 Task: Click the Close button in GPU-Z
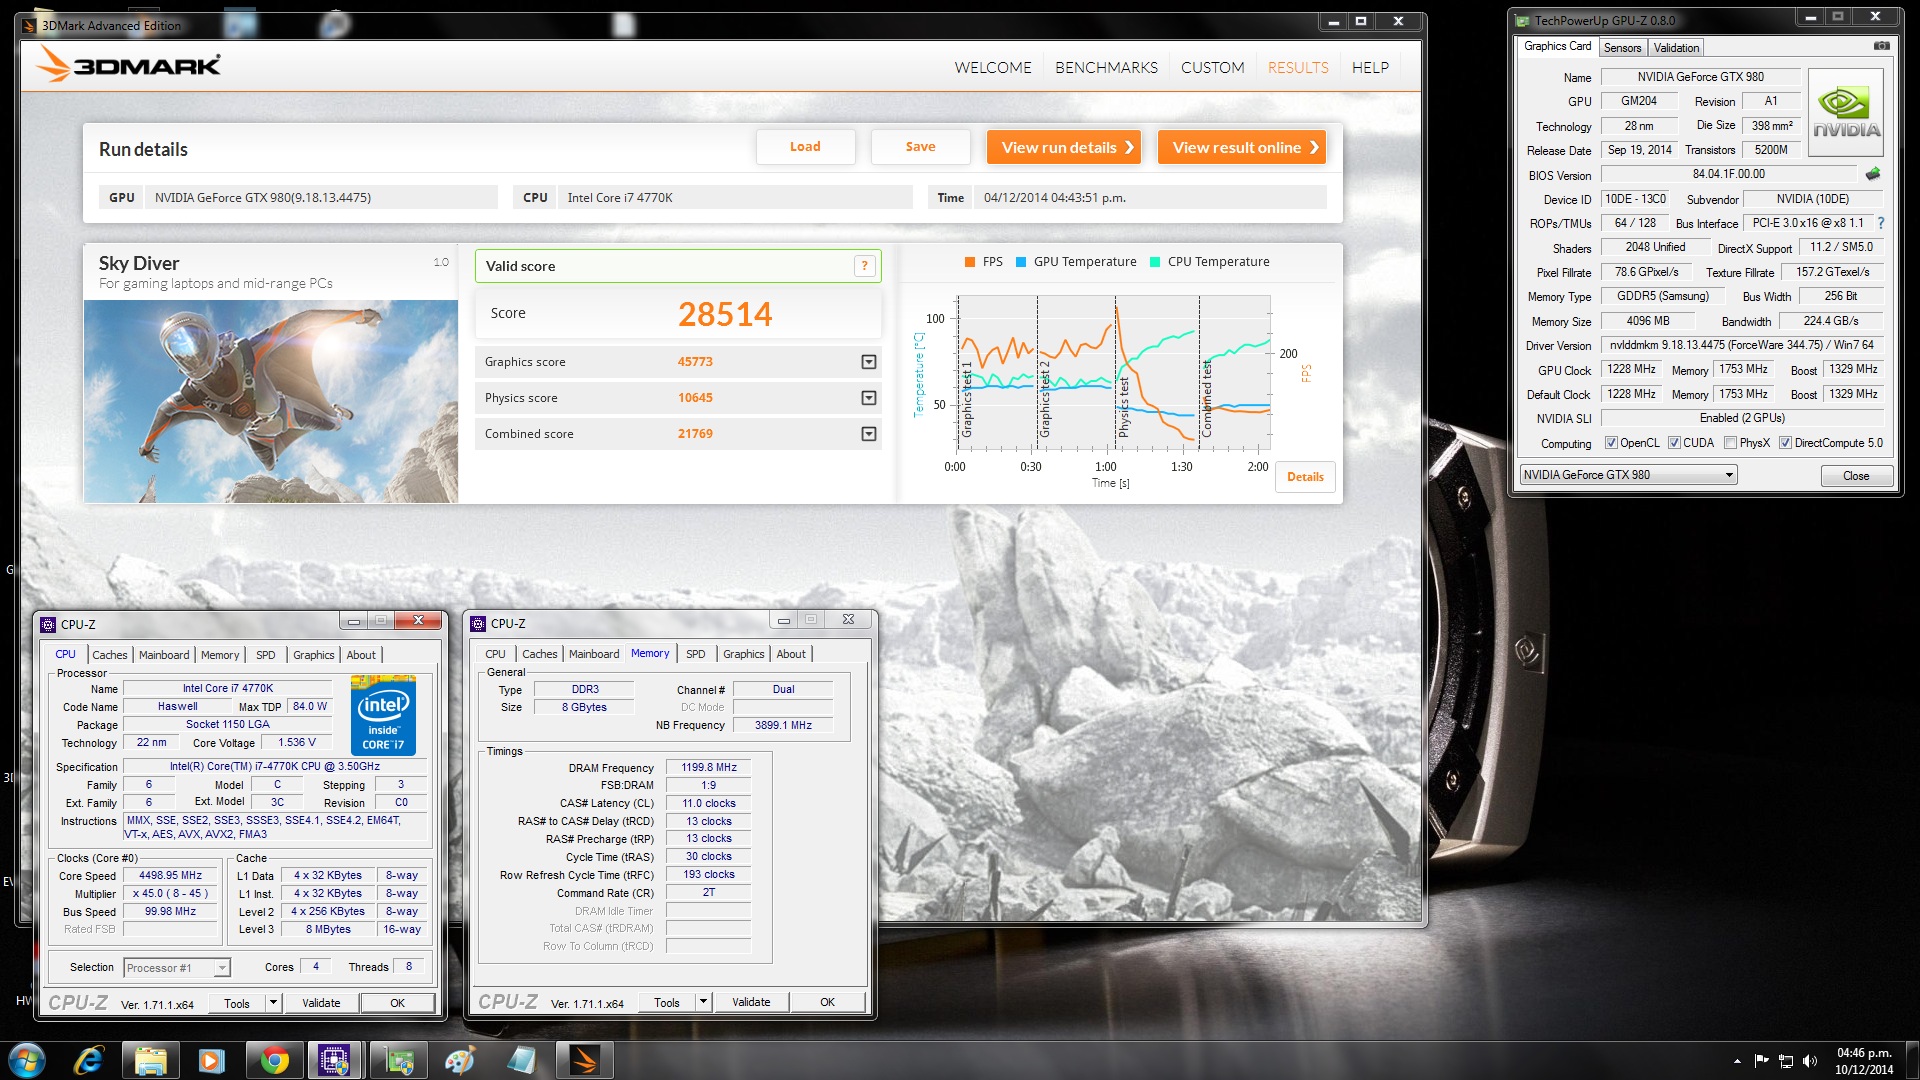(1856, 476)
